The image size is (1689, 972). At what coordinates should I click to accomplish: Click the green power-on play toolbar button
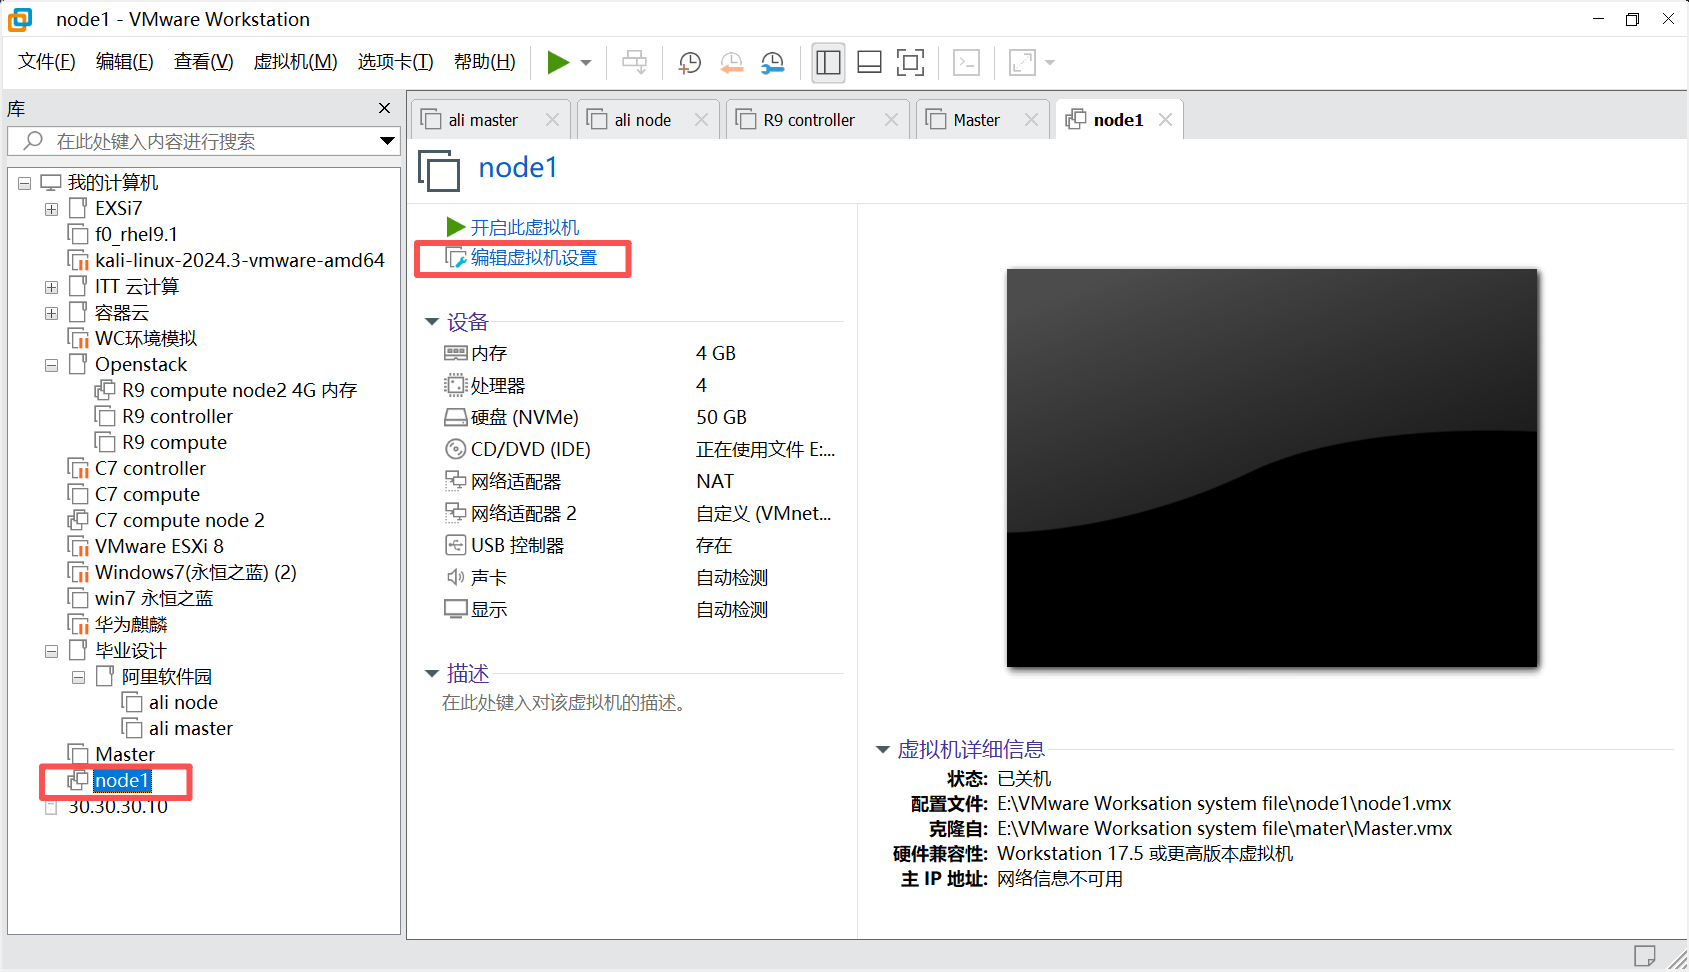coord(558,63)
